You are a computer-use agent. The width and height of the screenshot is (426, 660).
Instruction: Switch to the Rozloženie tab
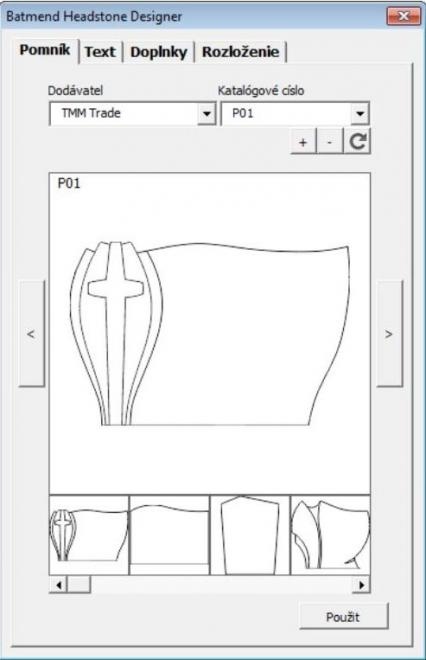pyautogui.click(x=240, y=52)
